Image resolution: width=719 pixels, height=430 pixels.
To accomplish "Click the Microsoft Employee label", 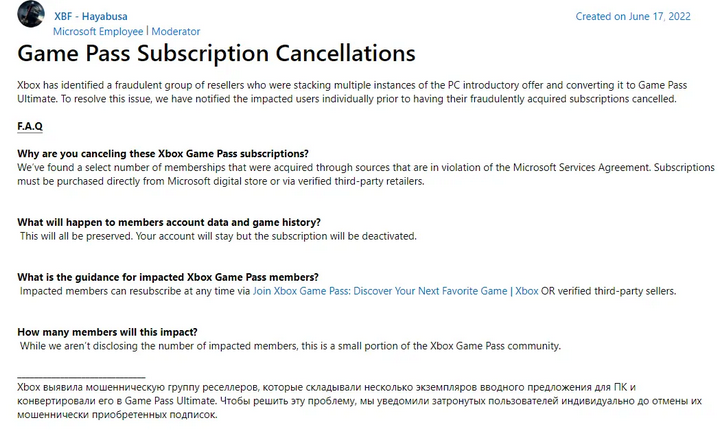I will click(98, 32).
